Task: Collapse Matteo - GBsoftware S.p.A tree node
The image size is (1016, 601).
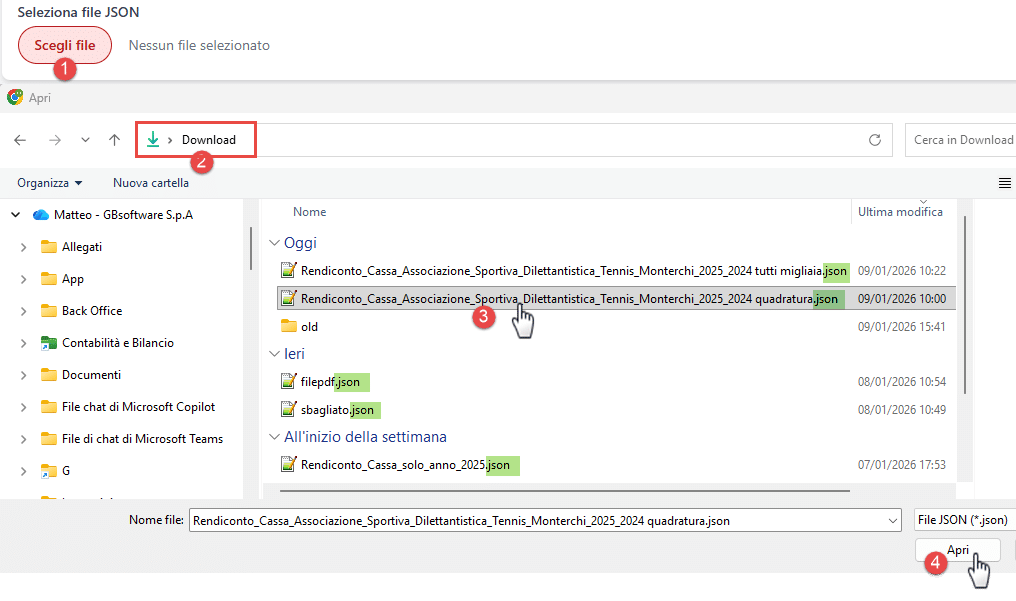Action: (x=16, y=214)
